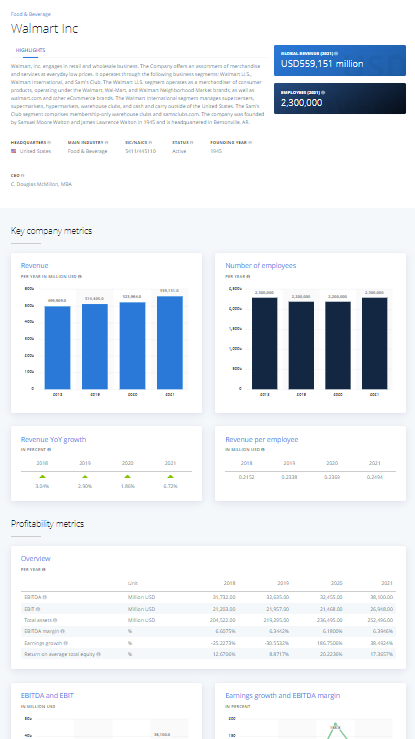Open the Revenue chart title link
Viewport: 415px width, 739px height.
[x=34, y=266]
